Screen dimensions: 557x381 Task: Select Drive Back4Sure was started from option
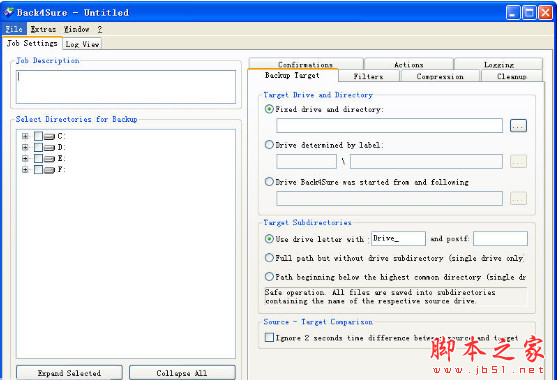[x=269, y=182]
